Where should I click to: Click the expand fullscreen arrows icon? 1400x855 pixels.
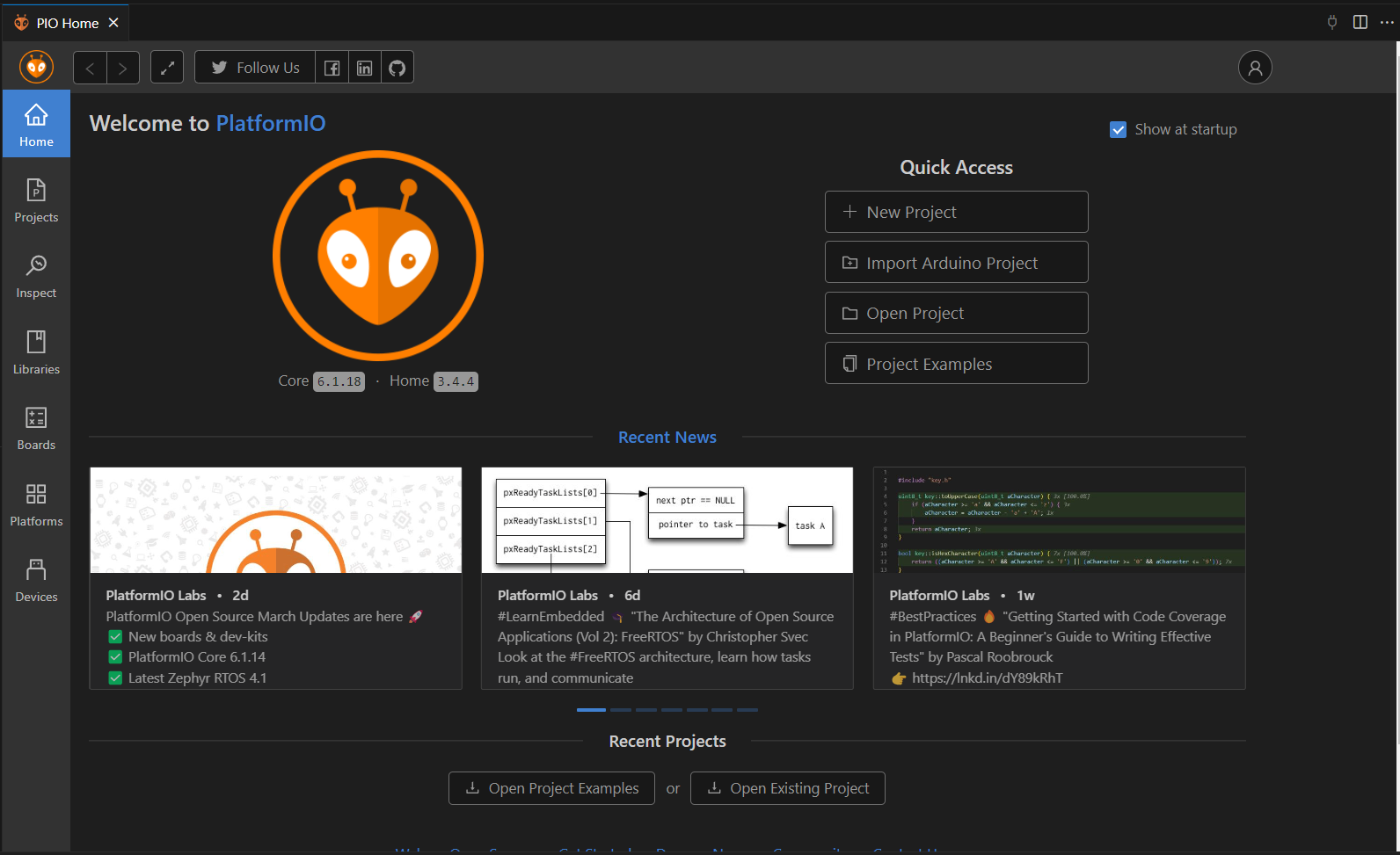(167, 68)
